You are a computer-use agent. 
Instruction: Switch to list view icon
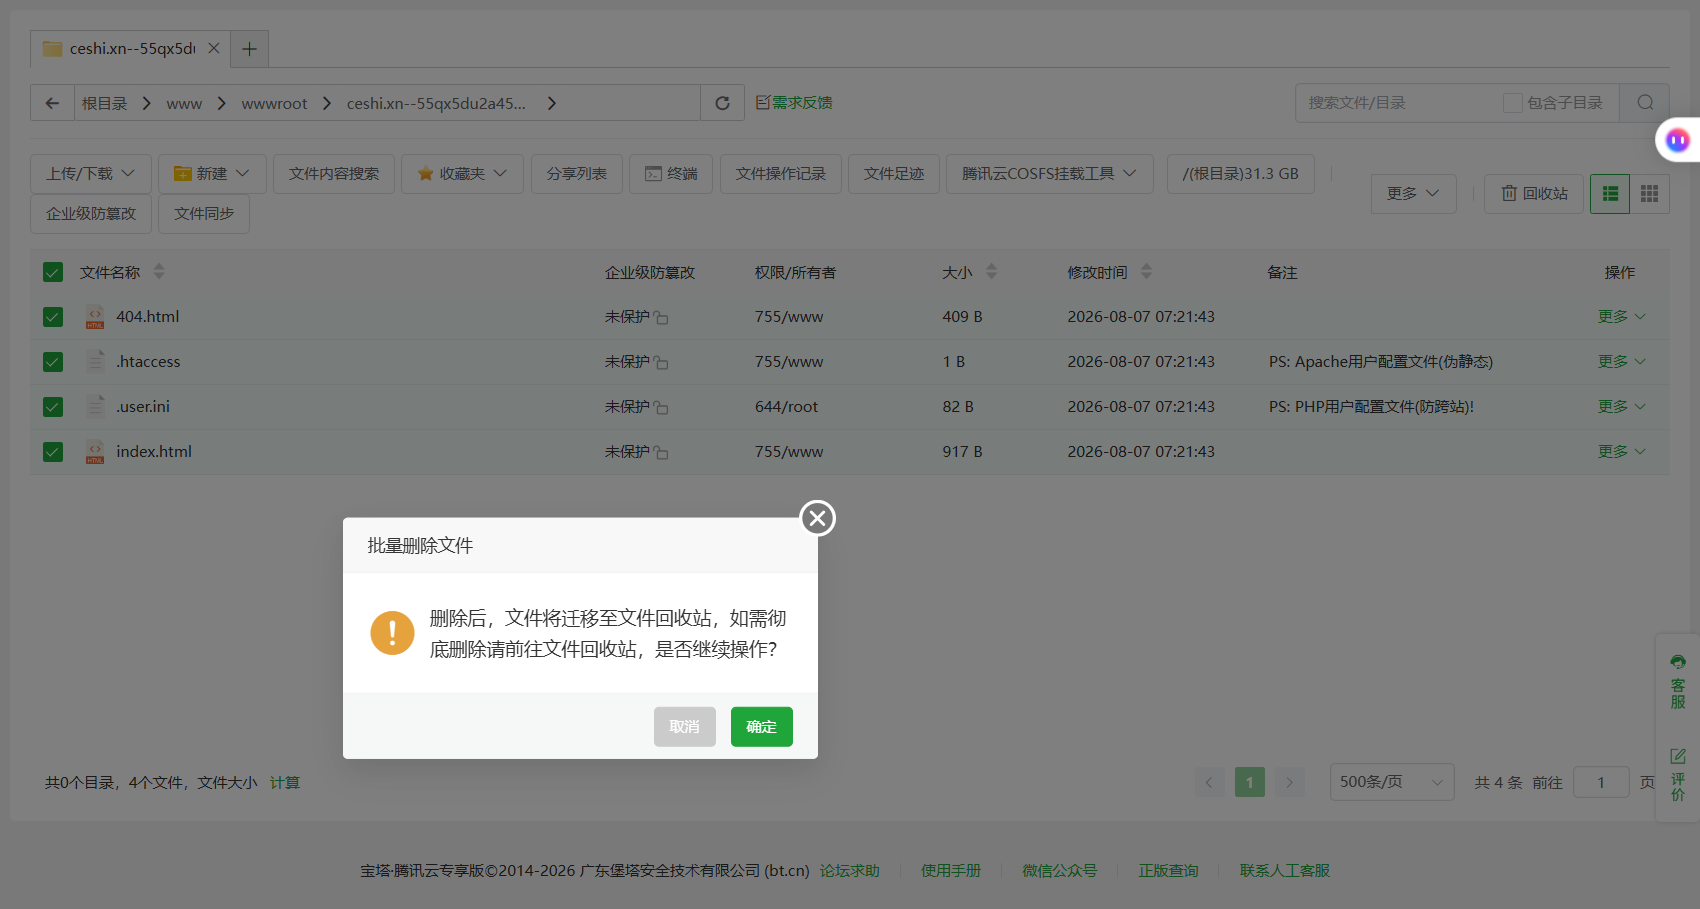pos(1610,194)
